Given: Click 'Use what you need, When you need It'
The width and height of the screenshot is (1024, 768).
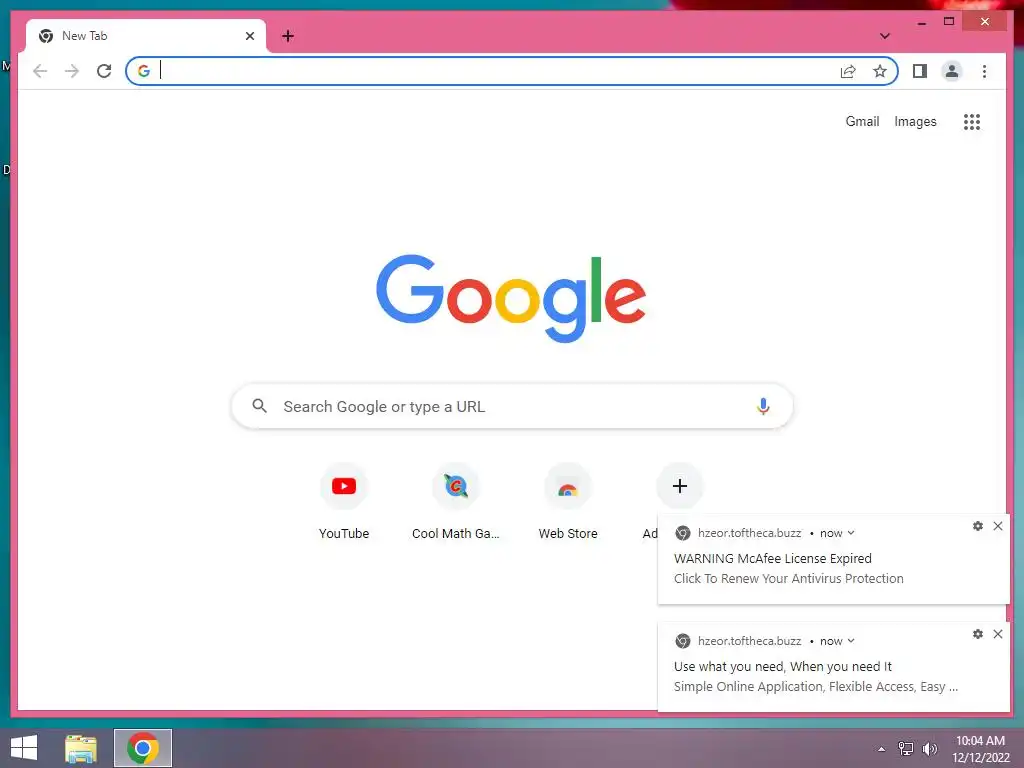Looking at the screenshot, I should (x=782, y=667).
